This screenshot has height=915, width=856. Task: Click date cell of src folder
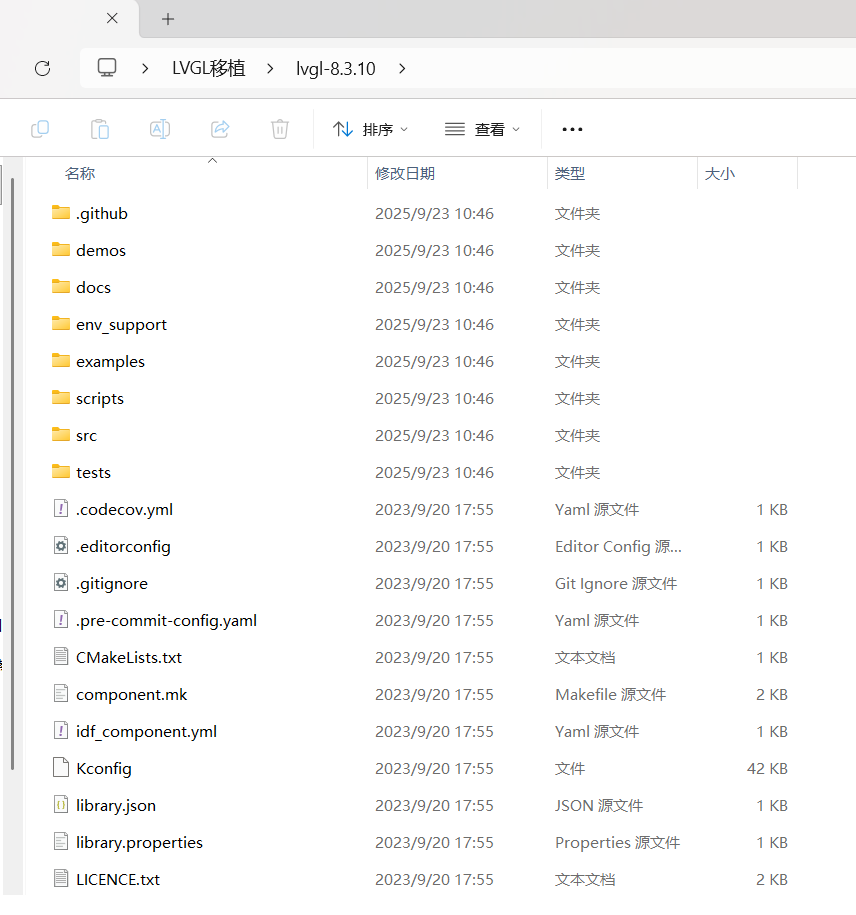click(434, 435)
